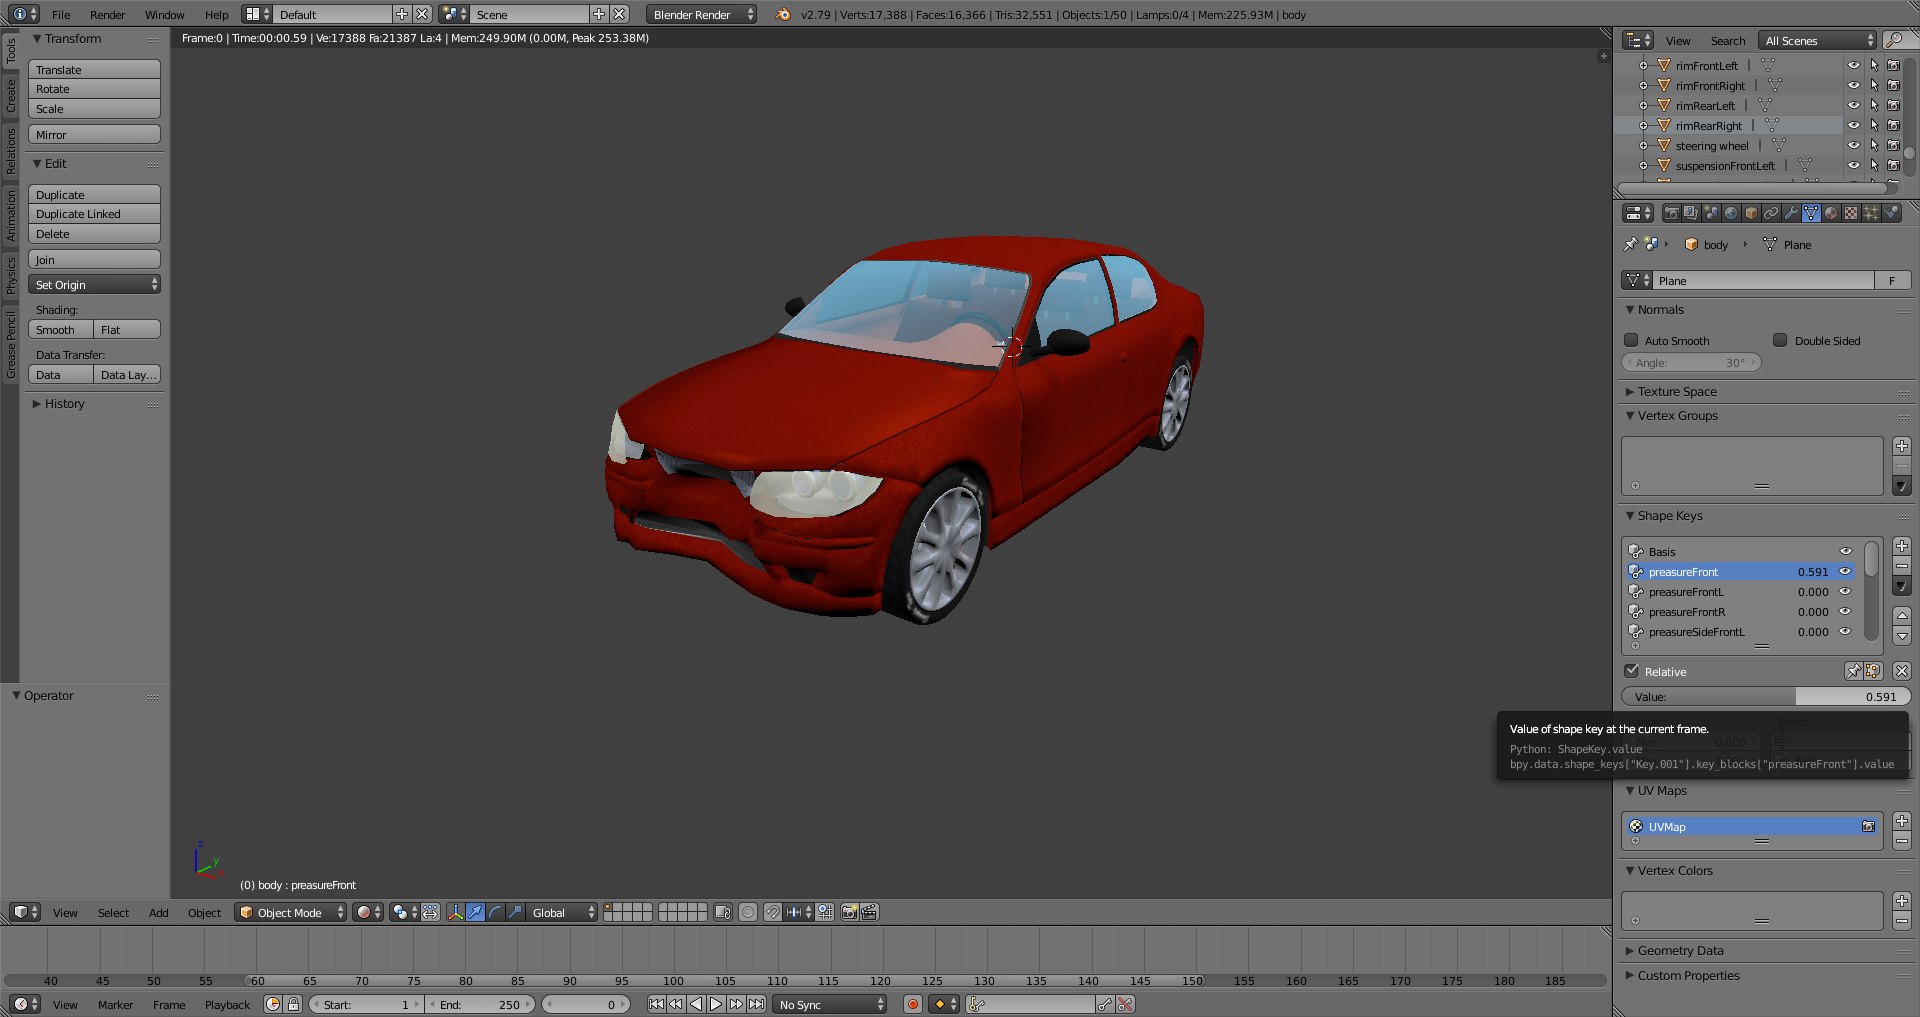Viewport: 1920px width, 1017px height.
Task: Jump to the last frame of playback
Action: click(x=757, y=1004)
